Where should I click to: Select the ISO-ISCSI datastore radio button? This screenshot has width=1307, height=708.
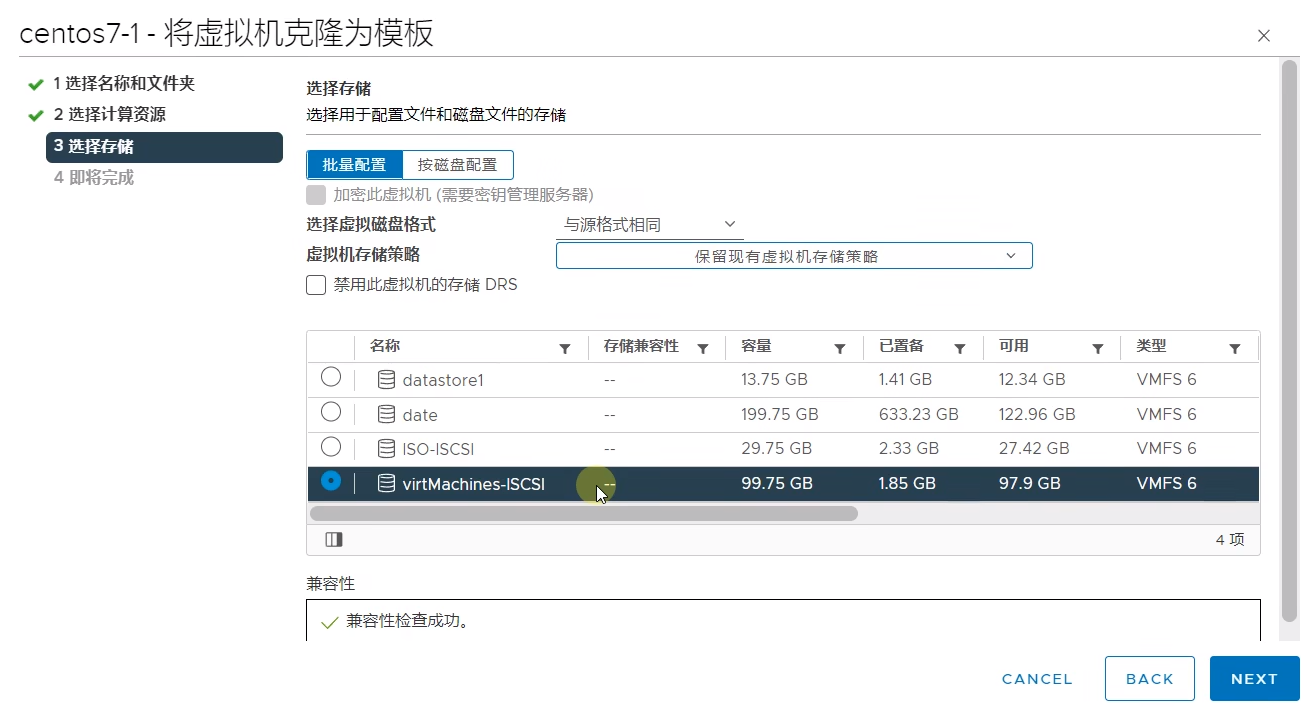[331, 448]
